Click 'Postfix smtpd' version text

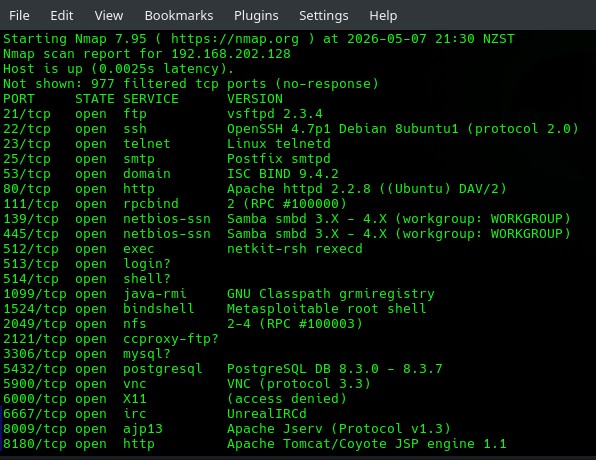pos(279,159)
